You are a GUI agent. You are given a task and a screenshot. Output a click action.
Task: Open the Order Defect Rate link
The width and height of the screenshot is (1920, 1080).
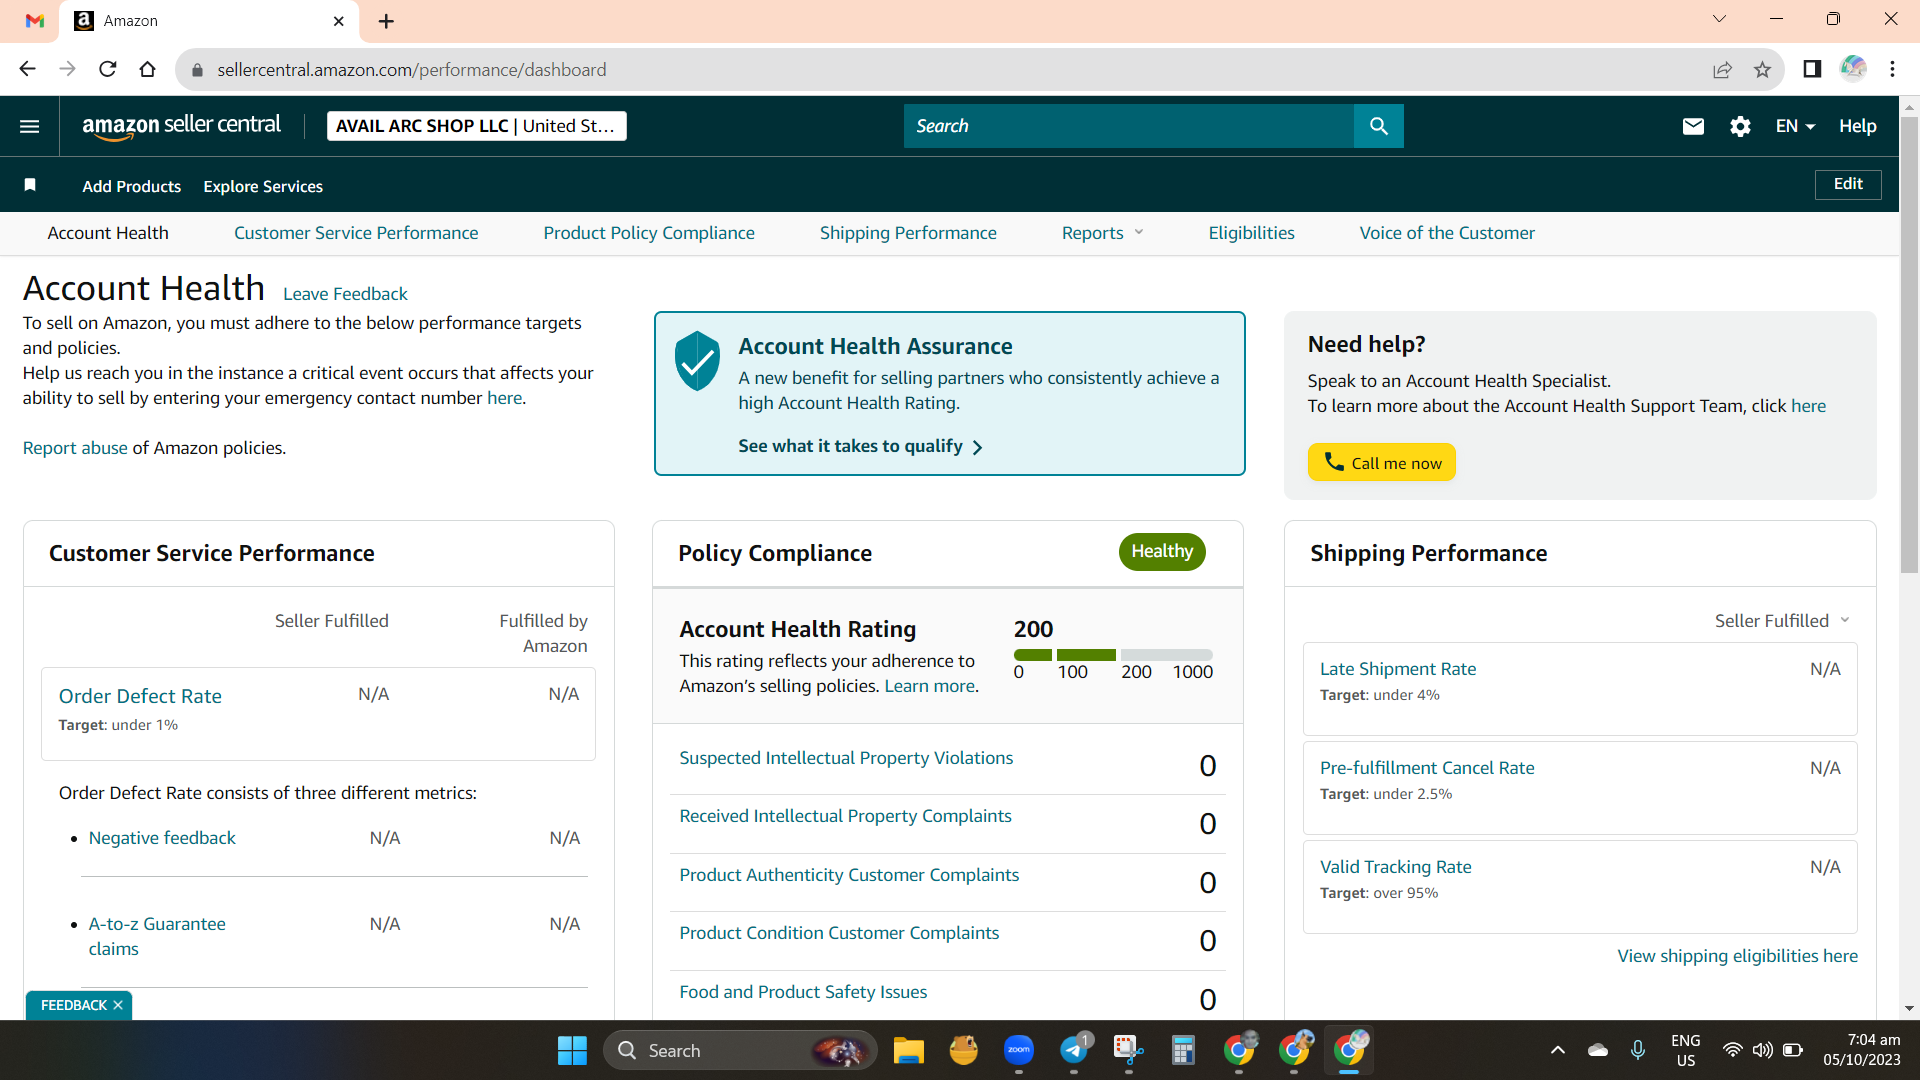140,696
